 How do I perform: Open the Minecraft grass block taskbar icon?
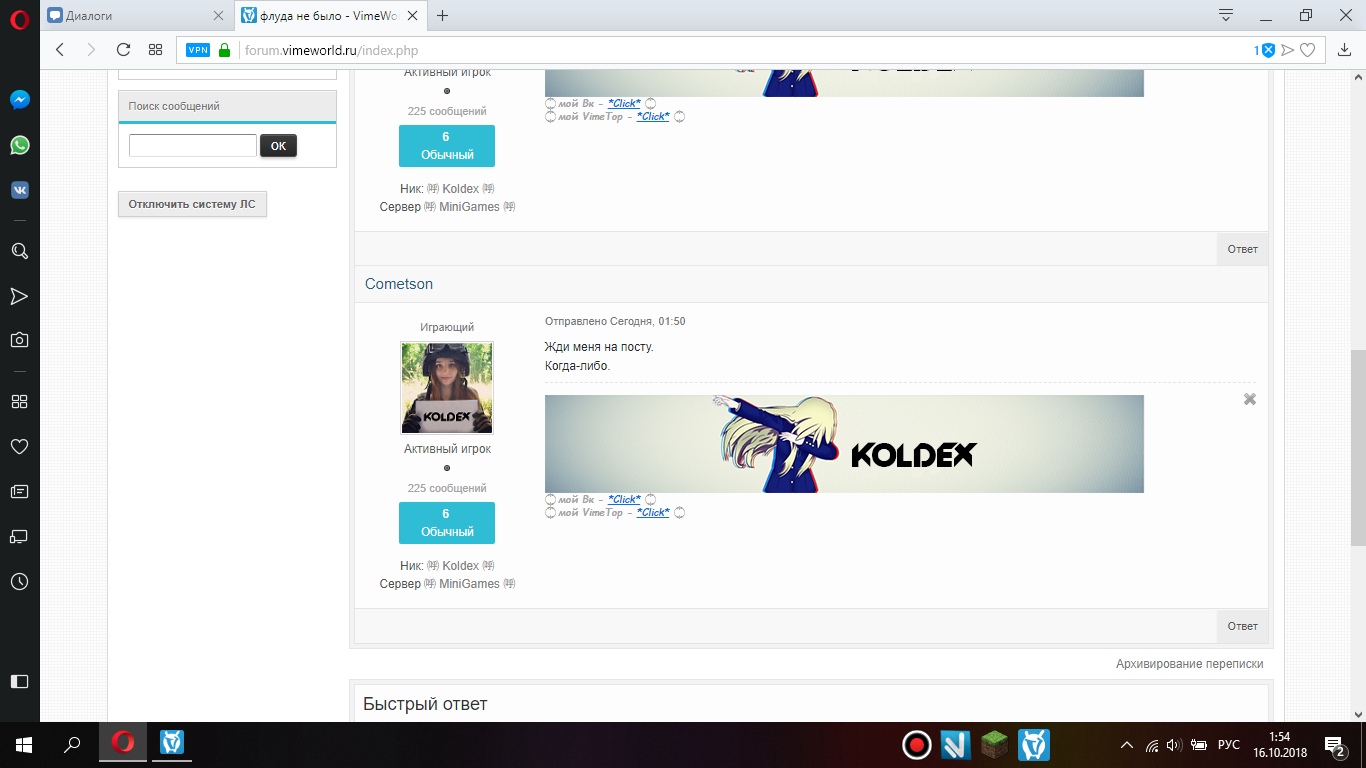pyautogui.click(x=994, y=745)
